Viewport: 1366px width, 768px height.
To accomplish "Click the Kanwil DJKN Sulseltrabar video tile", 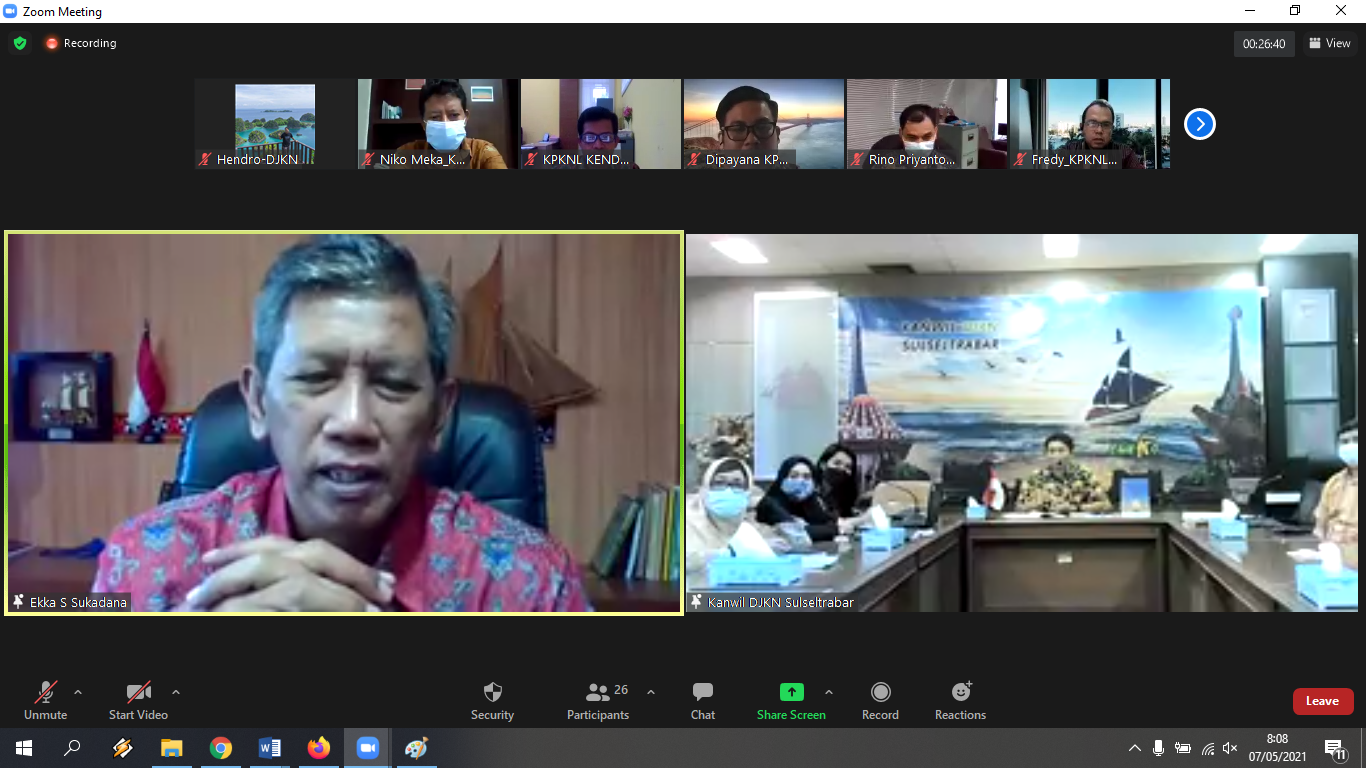I will [1021, 422].
